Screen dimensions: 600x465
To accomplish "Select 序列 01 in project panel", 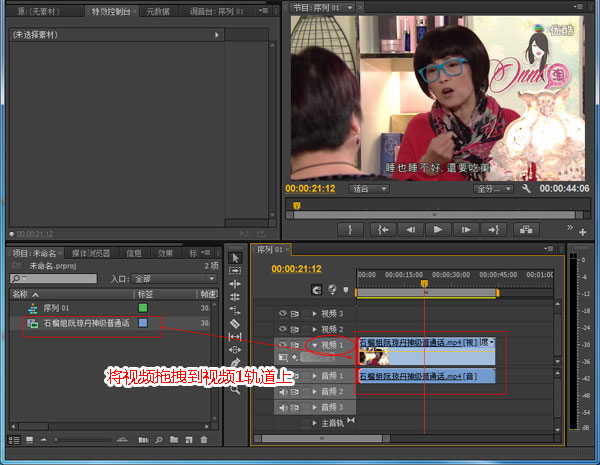I will point(56,308).
